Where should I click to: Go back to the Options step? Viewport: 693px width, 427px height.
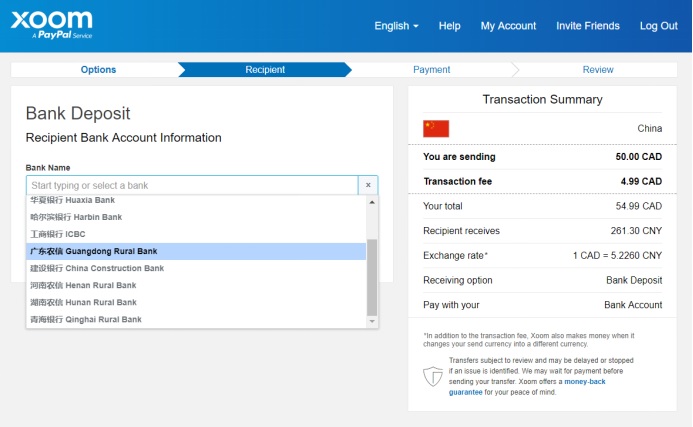(x=98, y=69)
